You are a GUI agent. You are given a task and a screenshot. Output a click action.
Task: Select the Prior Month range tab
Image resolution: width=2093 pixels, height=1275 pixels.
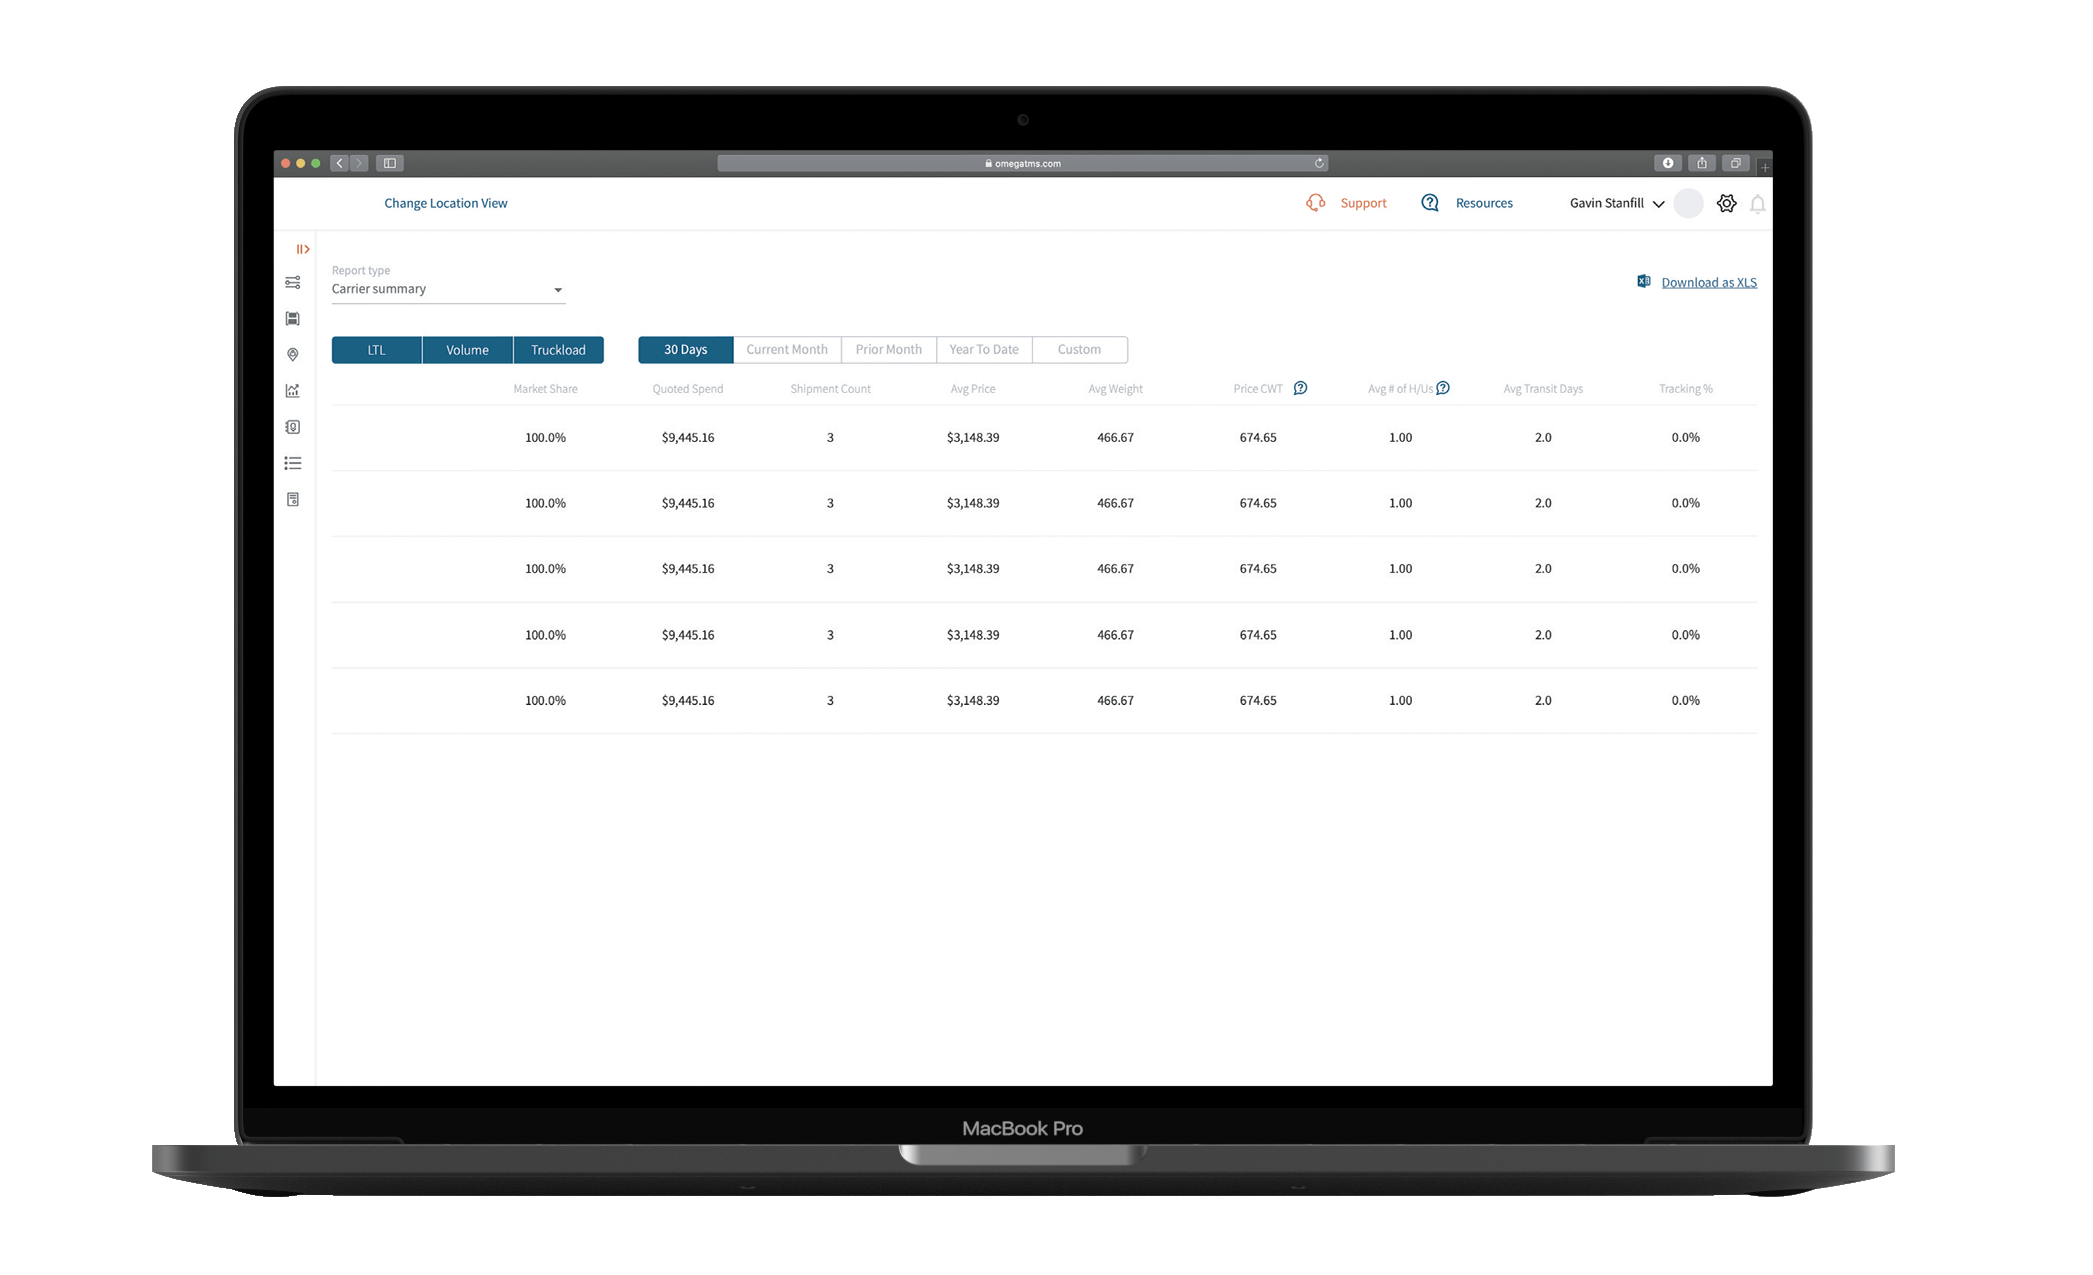889,350
